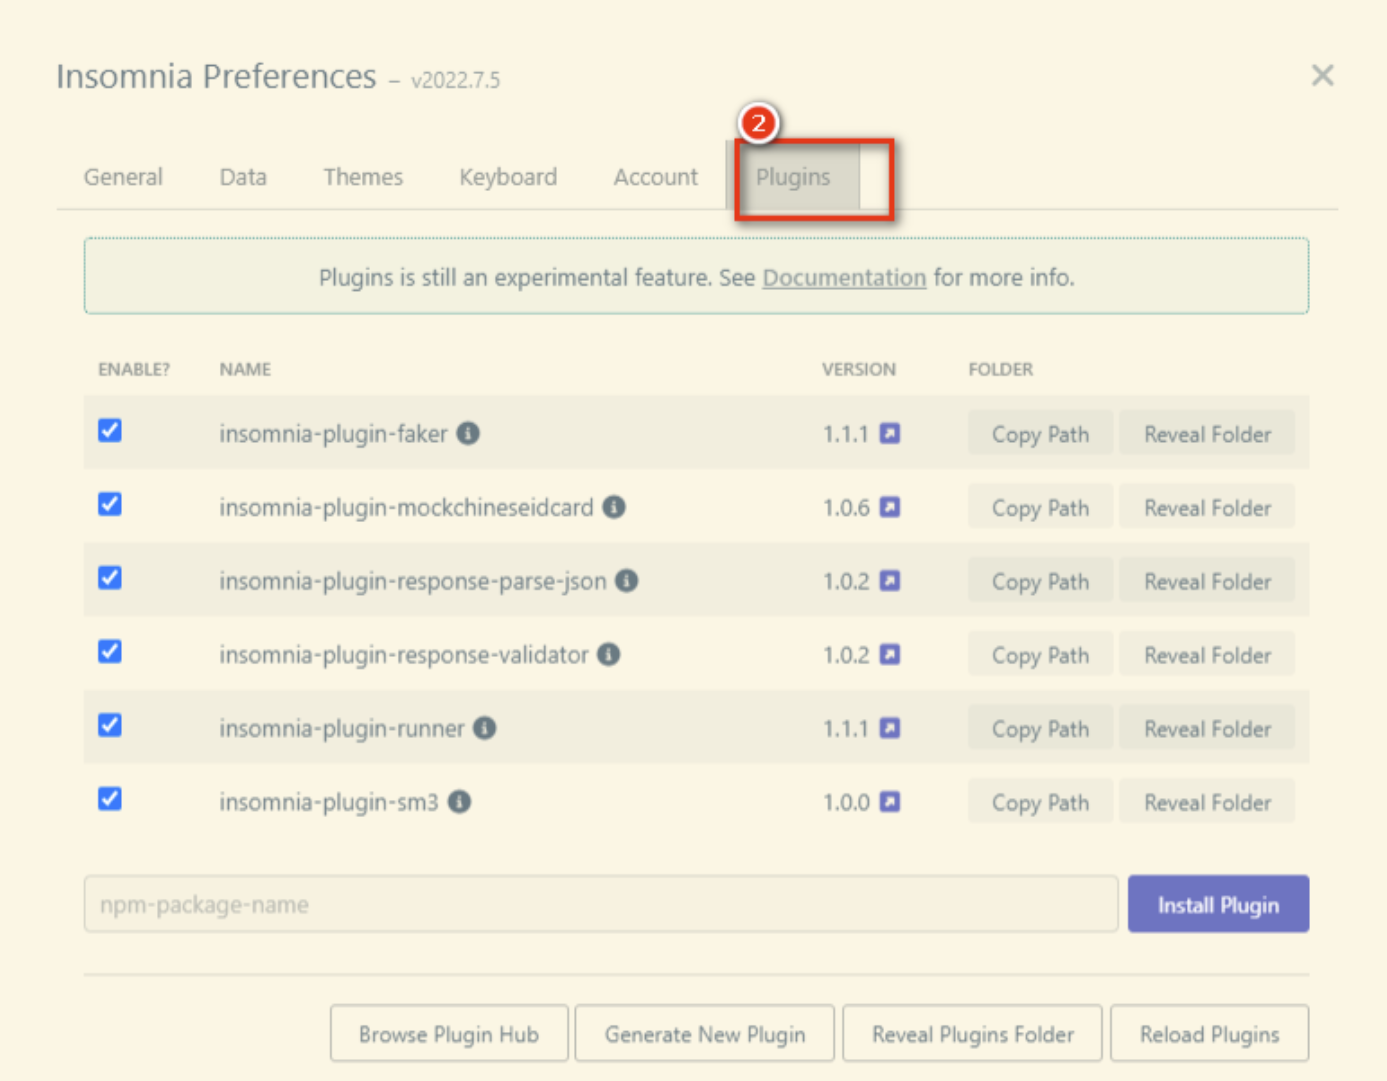Viewport: 1387px width, 1081px height.
Task: Reveal Folder for insomnia-plugin-mockchineseidcard
Action: [x=1207, y=507]
